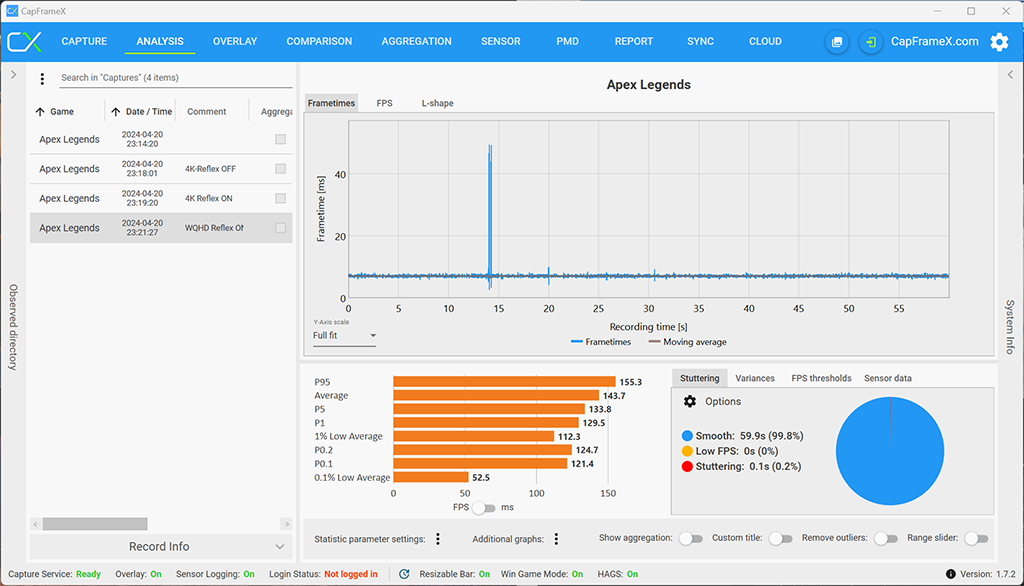1024x586 pixels.
Task: Enable Custom title toggle
Action: coord(780,538)
